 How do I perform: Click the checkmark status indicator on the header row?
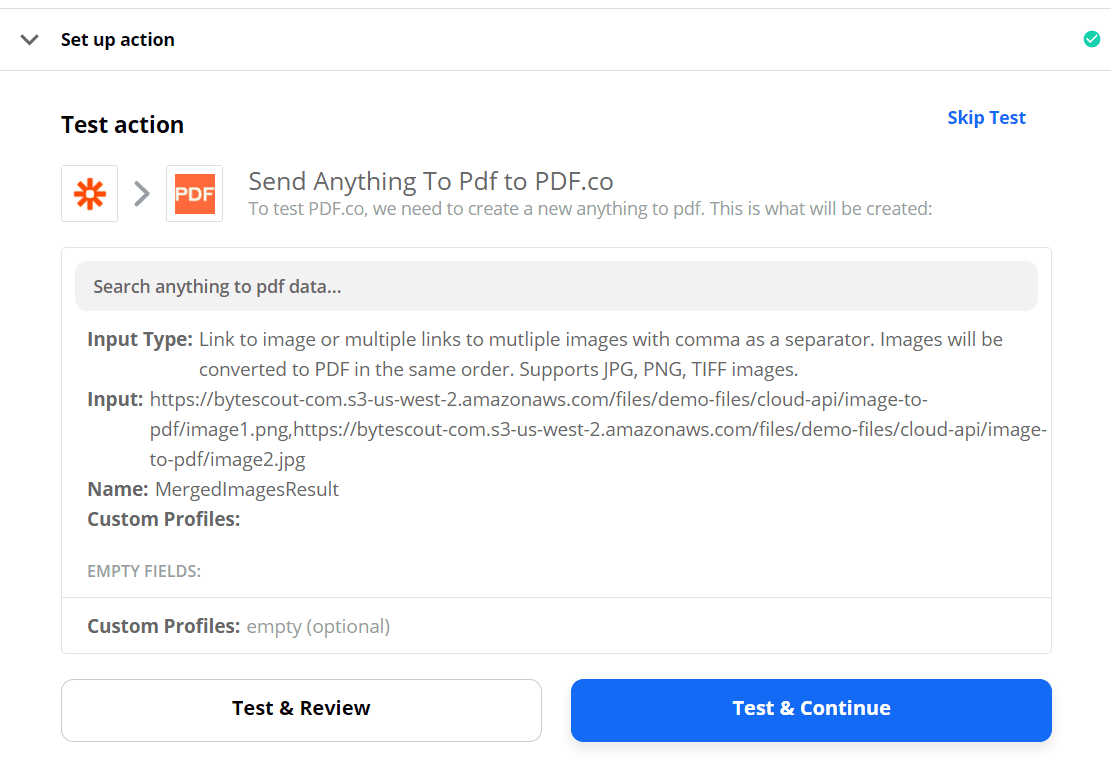[x=1092, y=39]
